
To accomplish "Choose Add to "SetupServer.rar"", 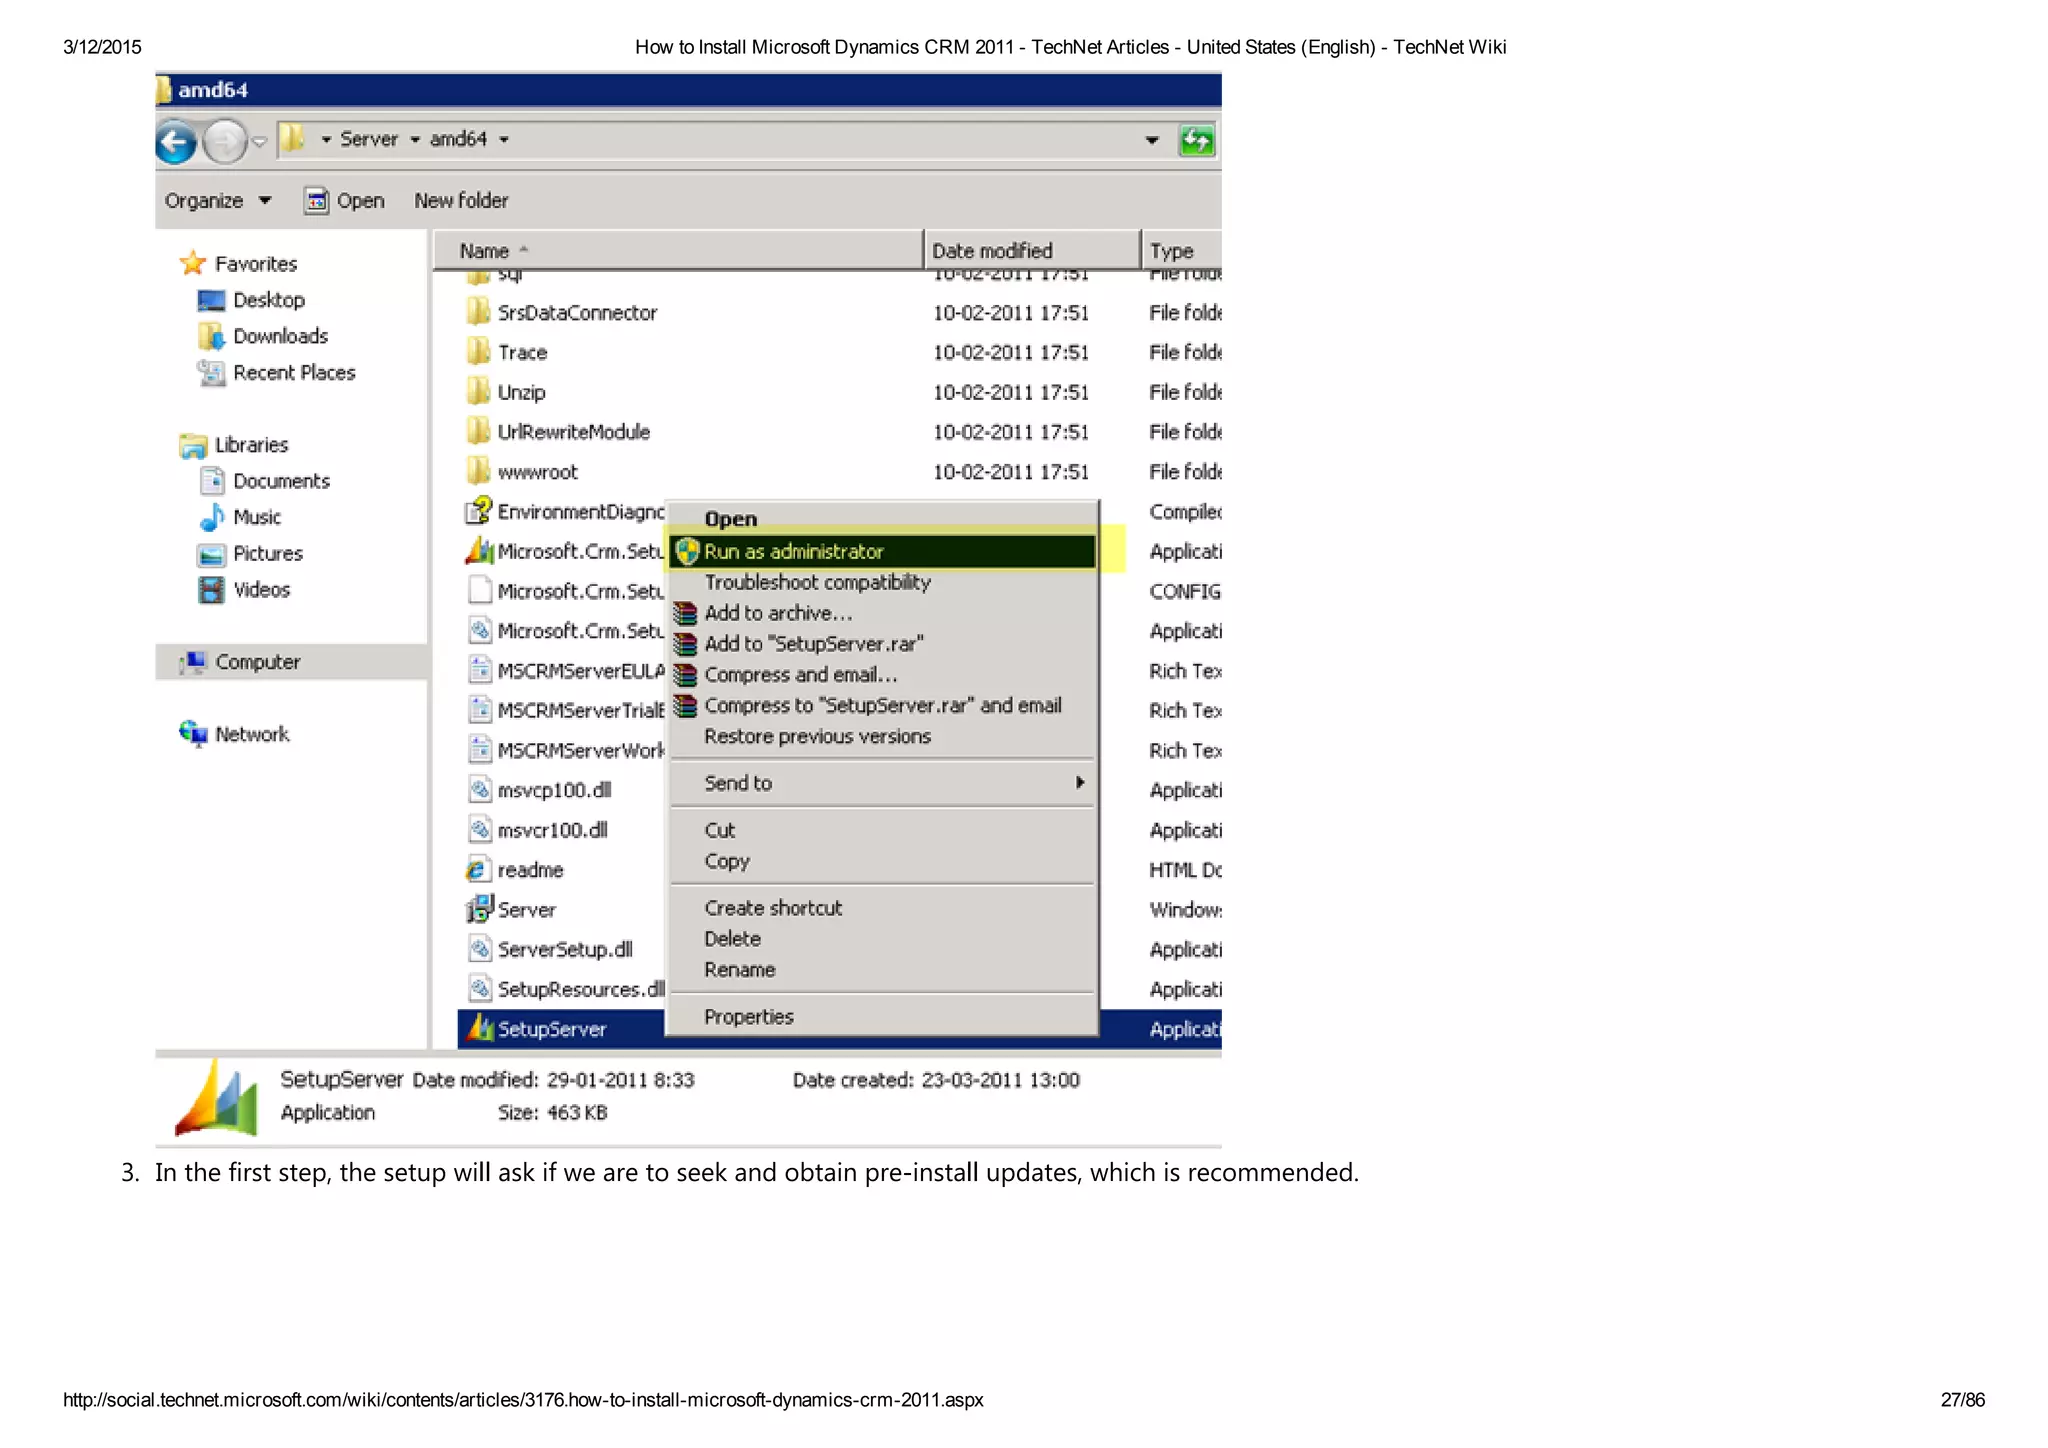I will [883, 644].
